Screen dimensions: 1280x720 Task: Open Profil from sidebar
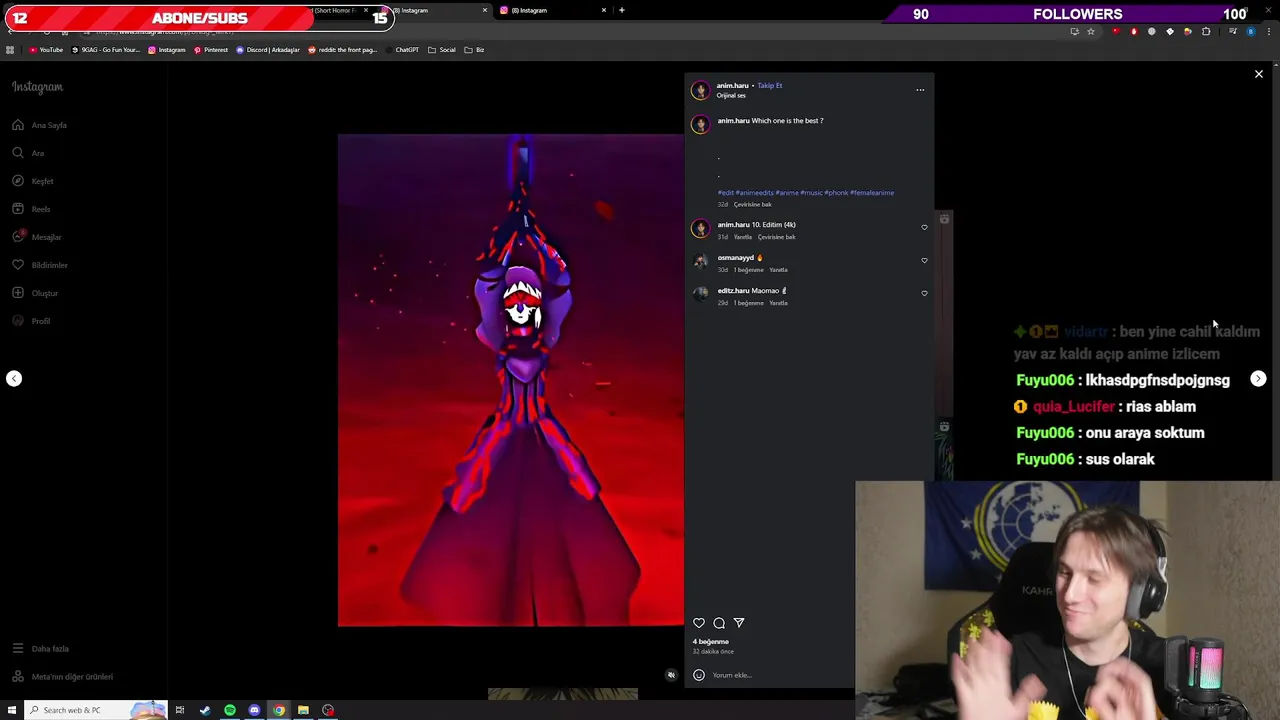click(x=31, y=321)
